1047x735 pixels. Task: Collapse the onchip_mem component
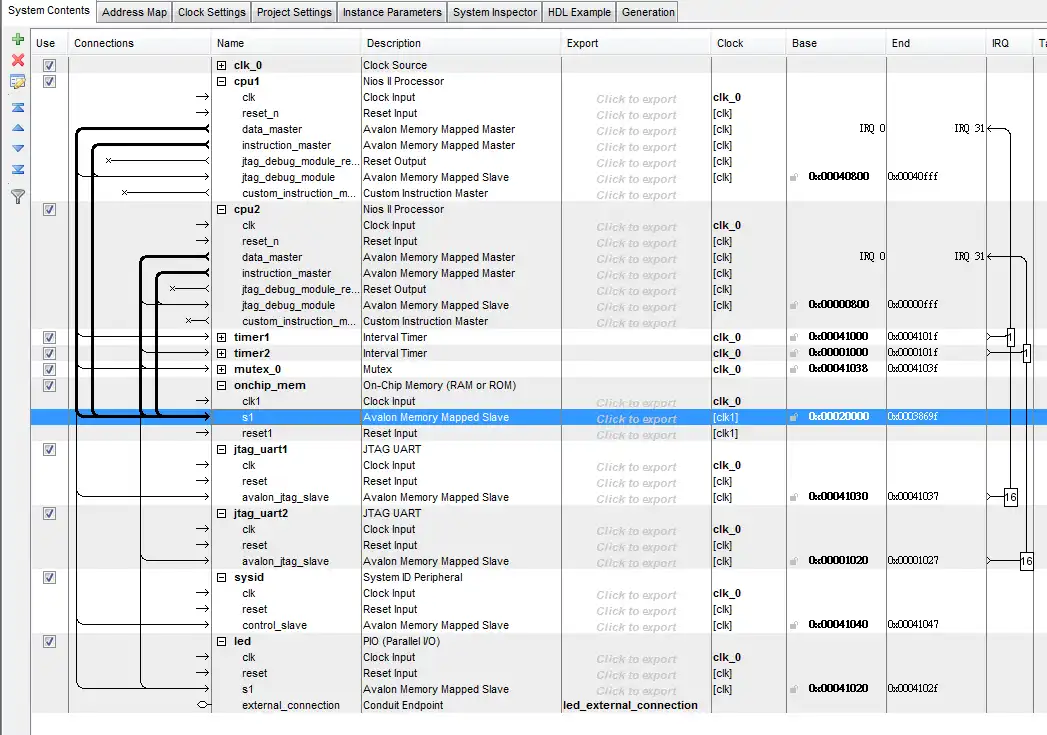pos(222,386)
